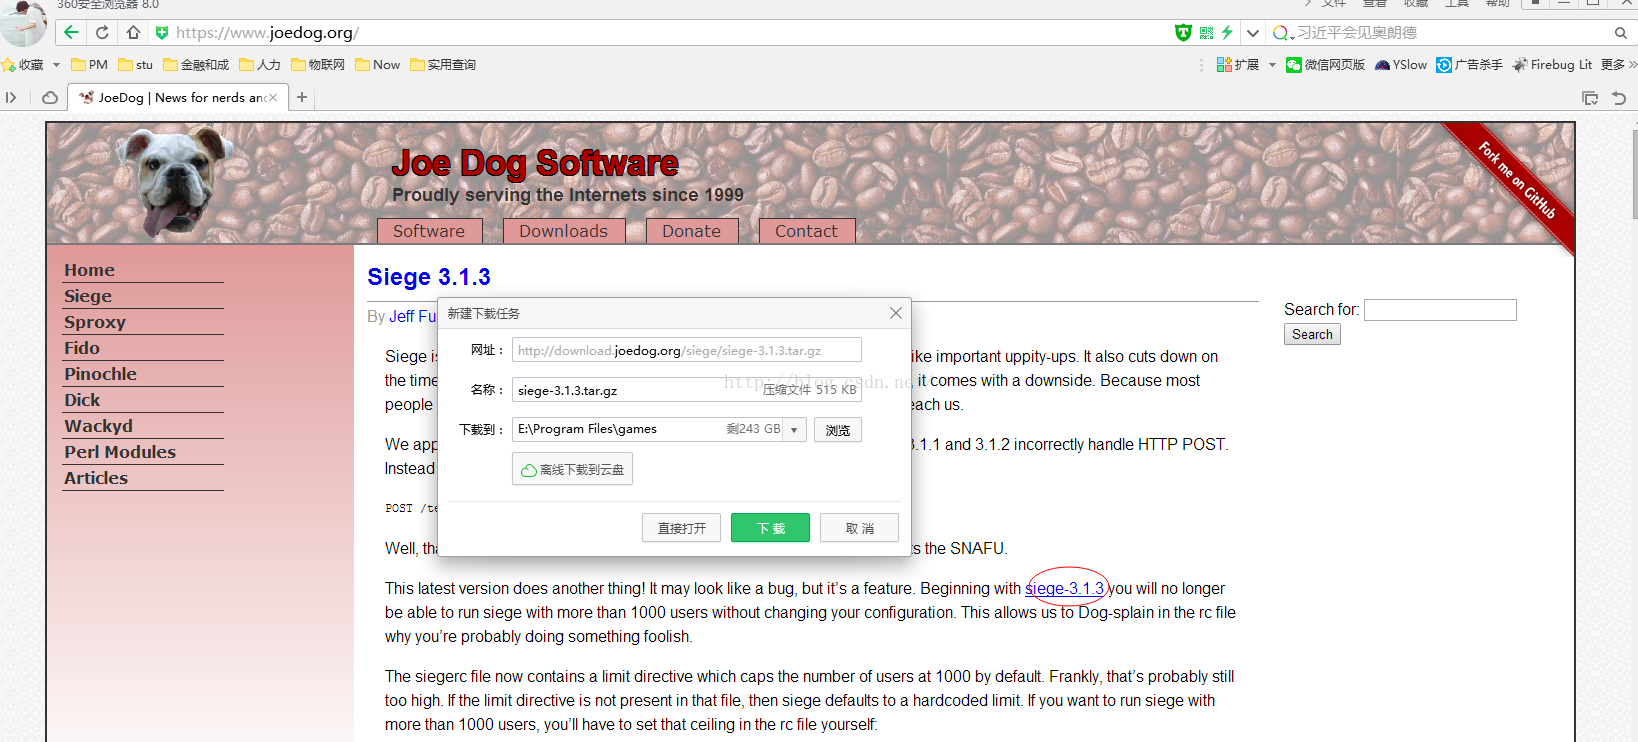The height and width of the screenshot is (742, 1638).
Task: Click 离线下载到云盘 button
Action: click(572, 469)
